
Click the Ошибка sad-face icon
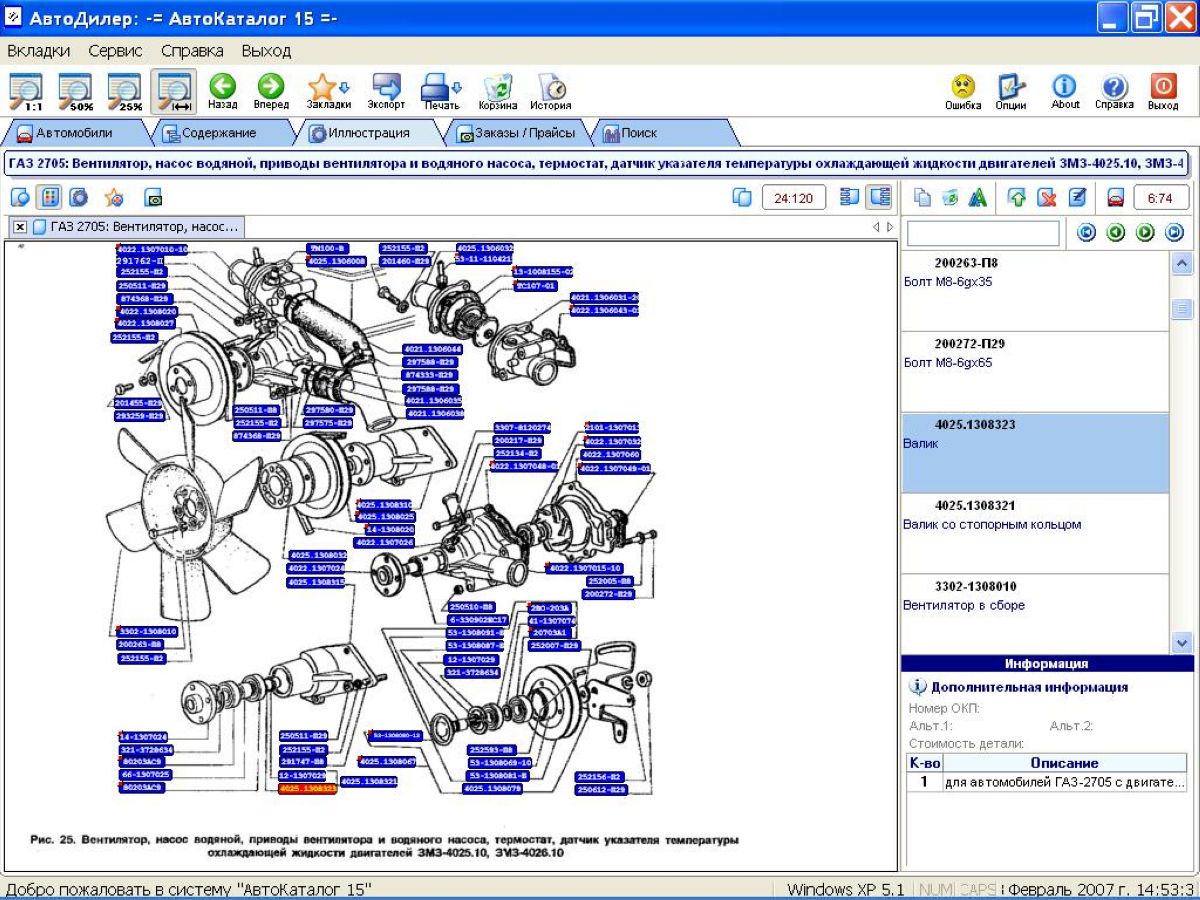[963, 91]
